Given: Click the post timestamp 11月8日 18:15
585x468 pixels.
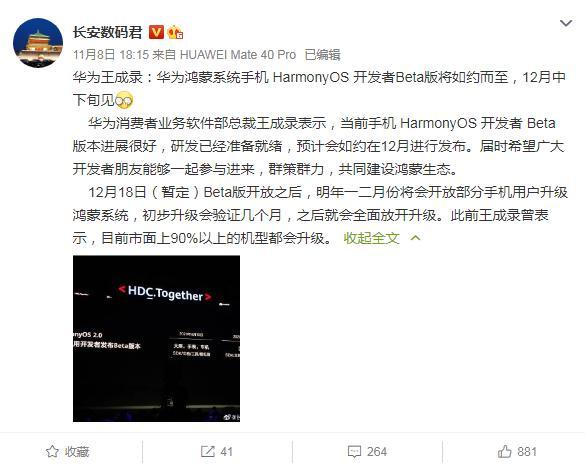Looking at the screenshot, I should coord(111,55).
